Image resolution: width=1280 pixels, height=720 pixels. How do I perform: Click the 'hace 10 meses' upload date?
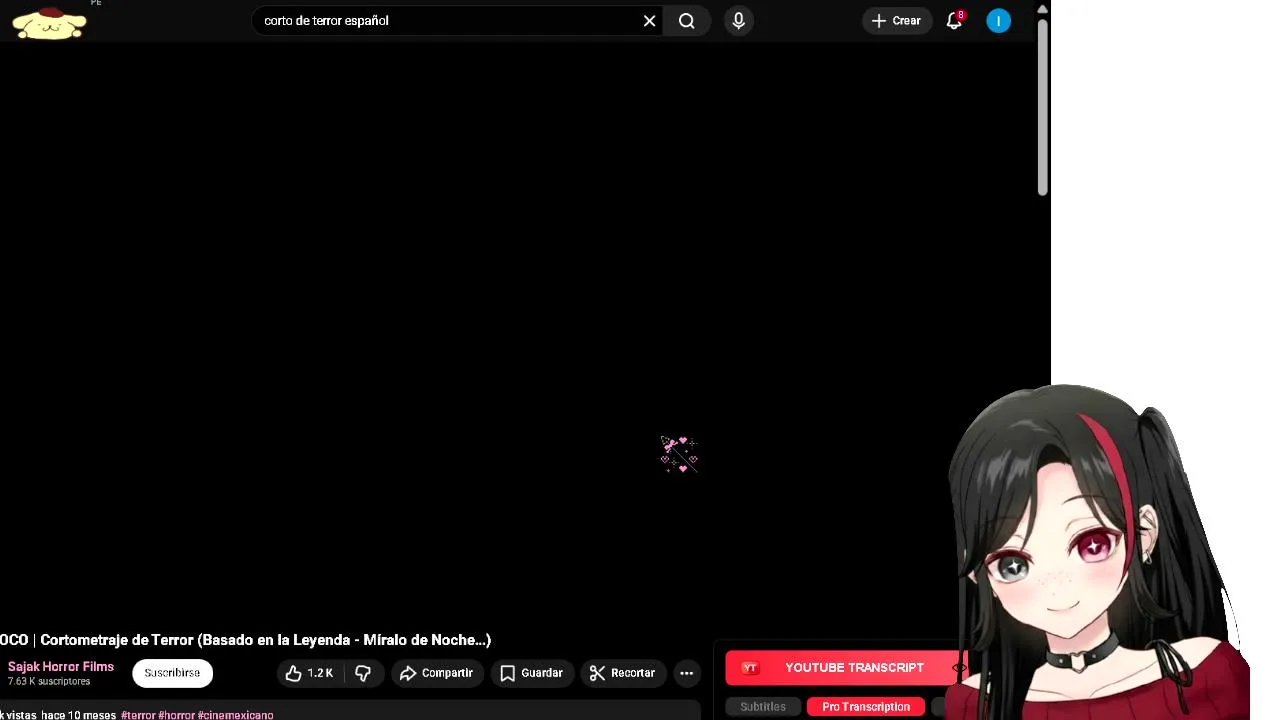(79, 715)
